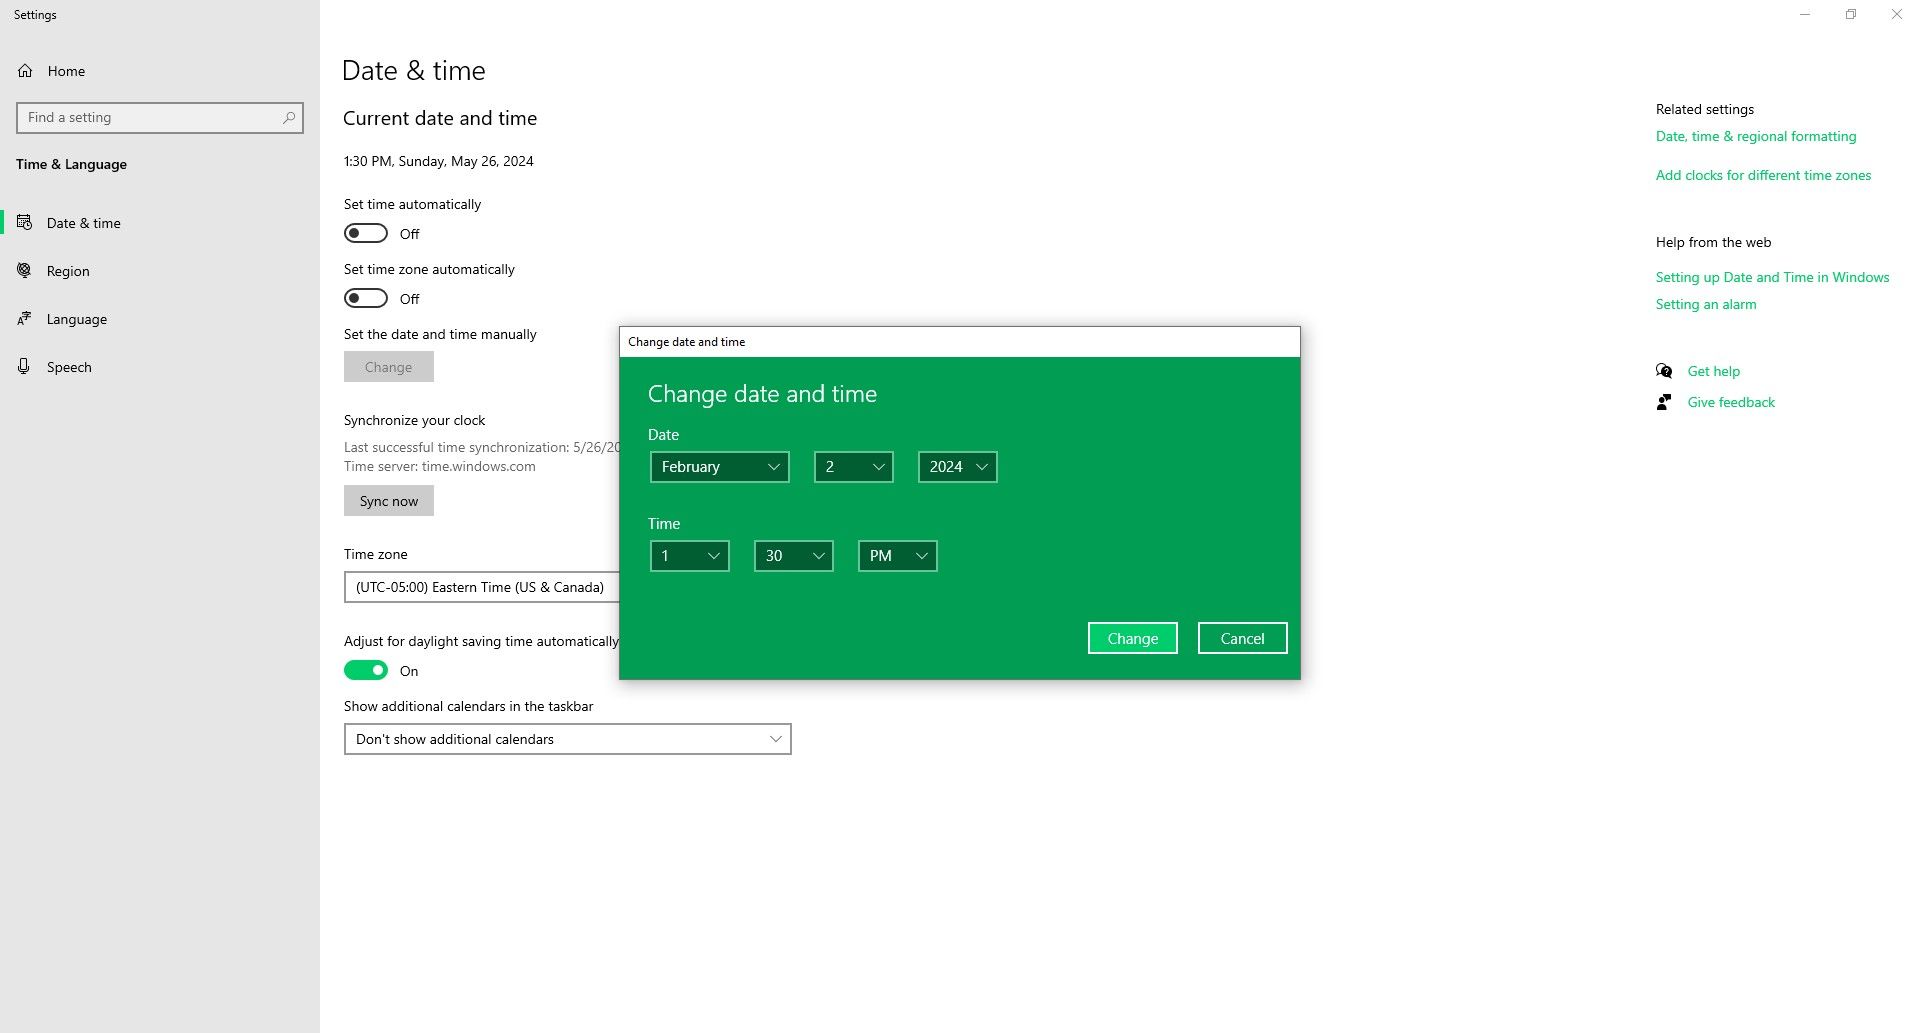Open the year dropdown showing 2024
This screenshot has height=1033, width=1915.
pos(958,467)
